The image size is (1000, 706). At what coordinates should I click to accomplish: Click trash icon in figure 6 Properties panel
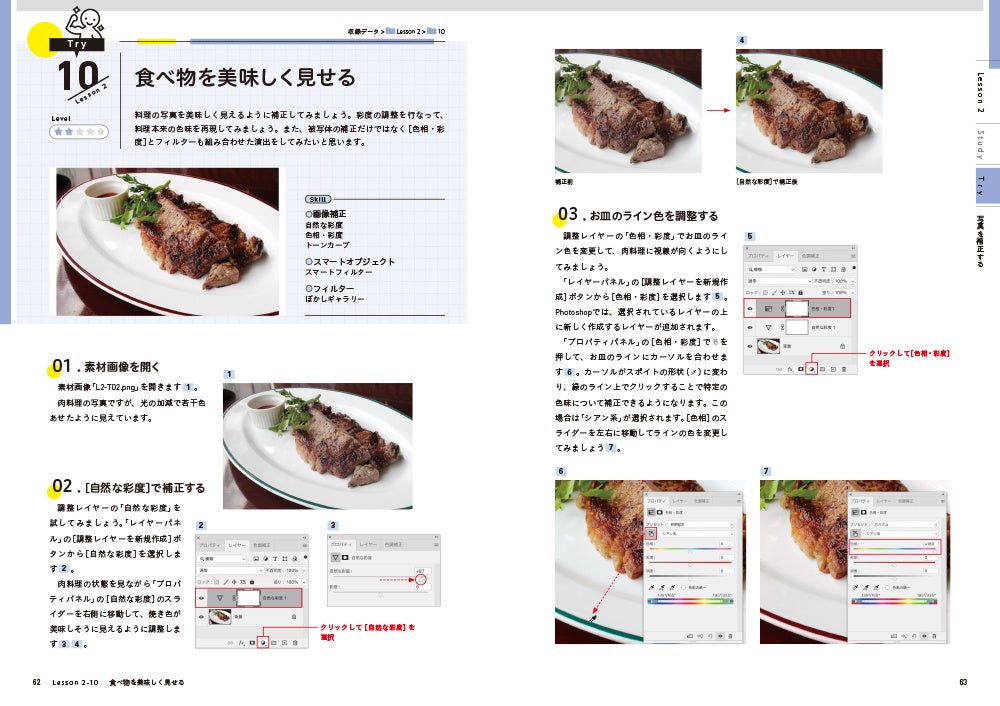click(x=730, y=636)
